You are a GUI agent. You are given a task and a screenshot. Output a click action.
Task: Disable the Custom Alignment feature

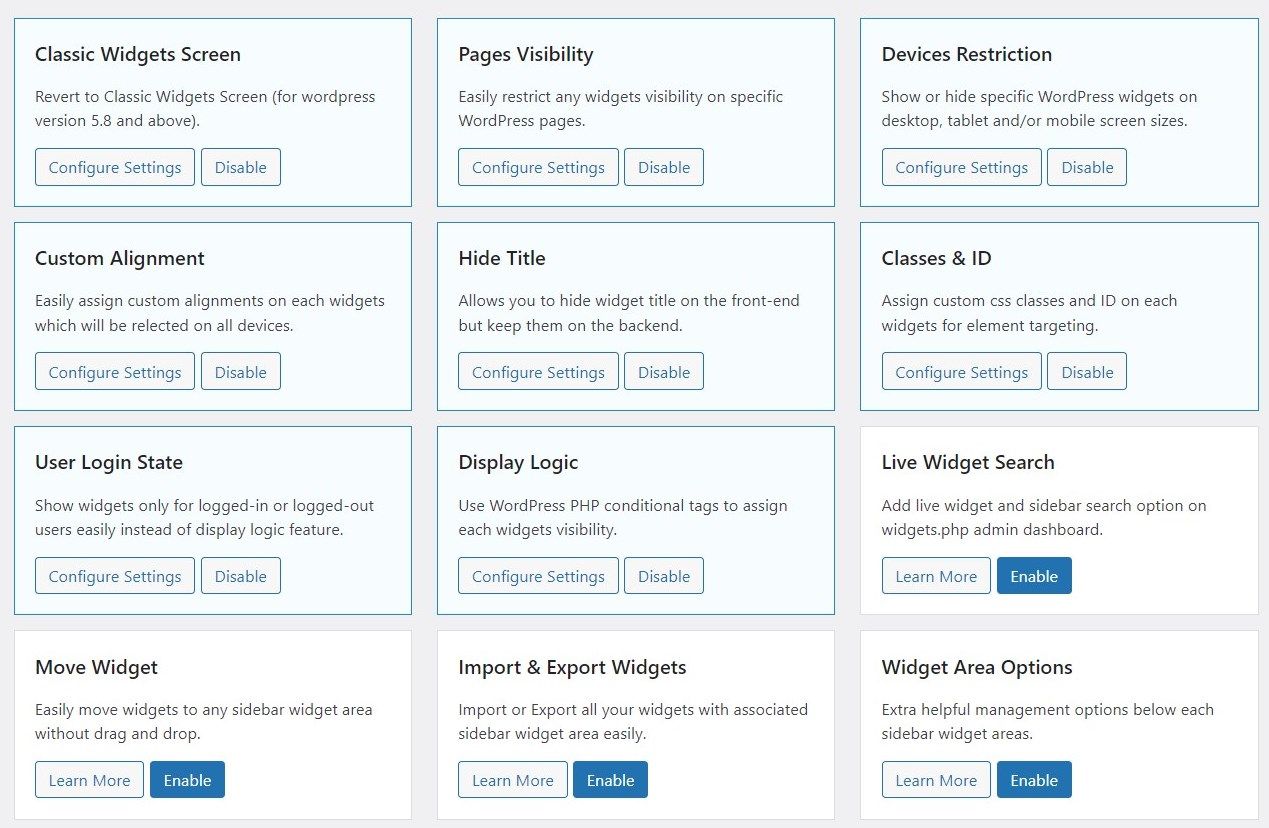coord(240,371)
